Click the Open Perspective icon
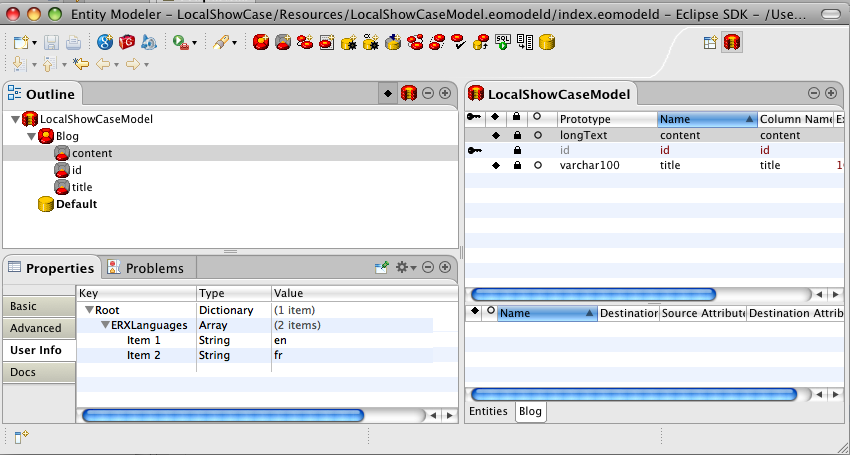 point(710,42)
